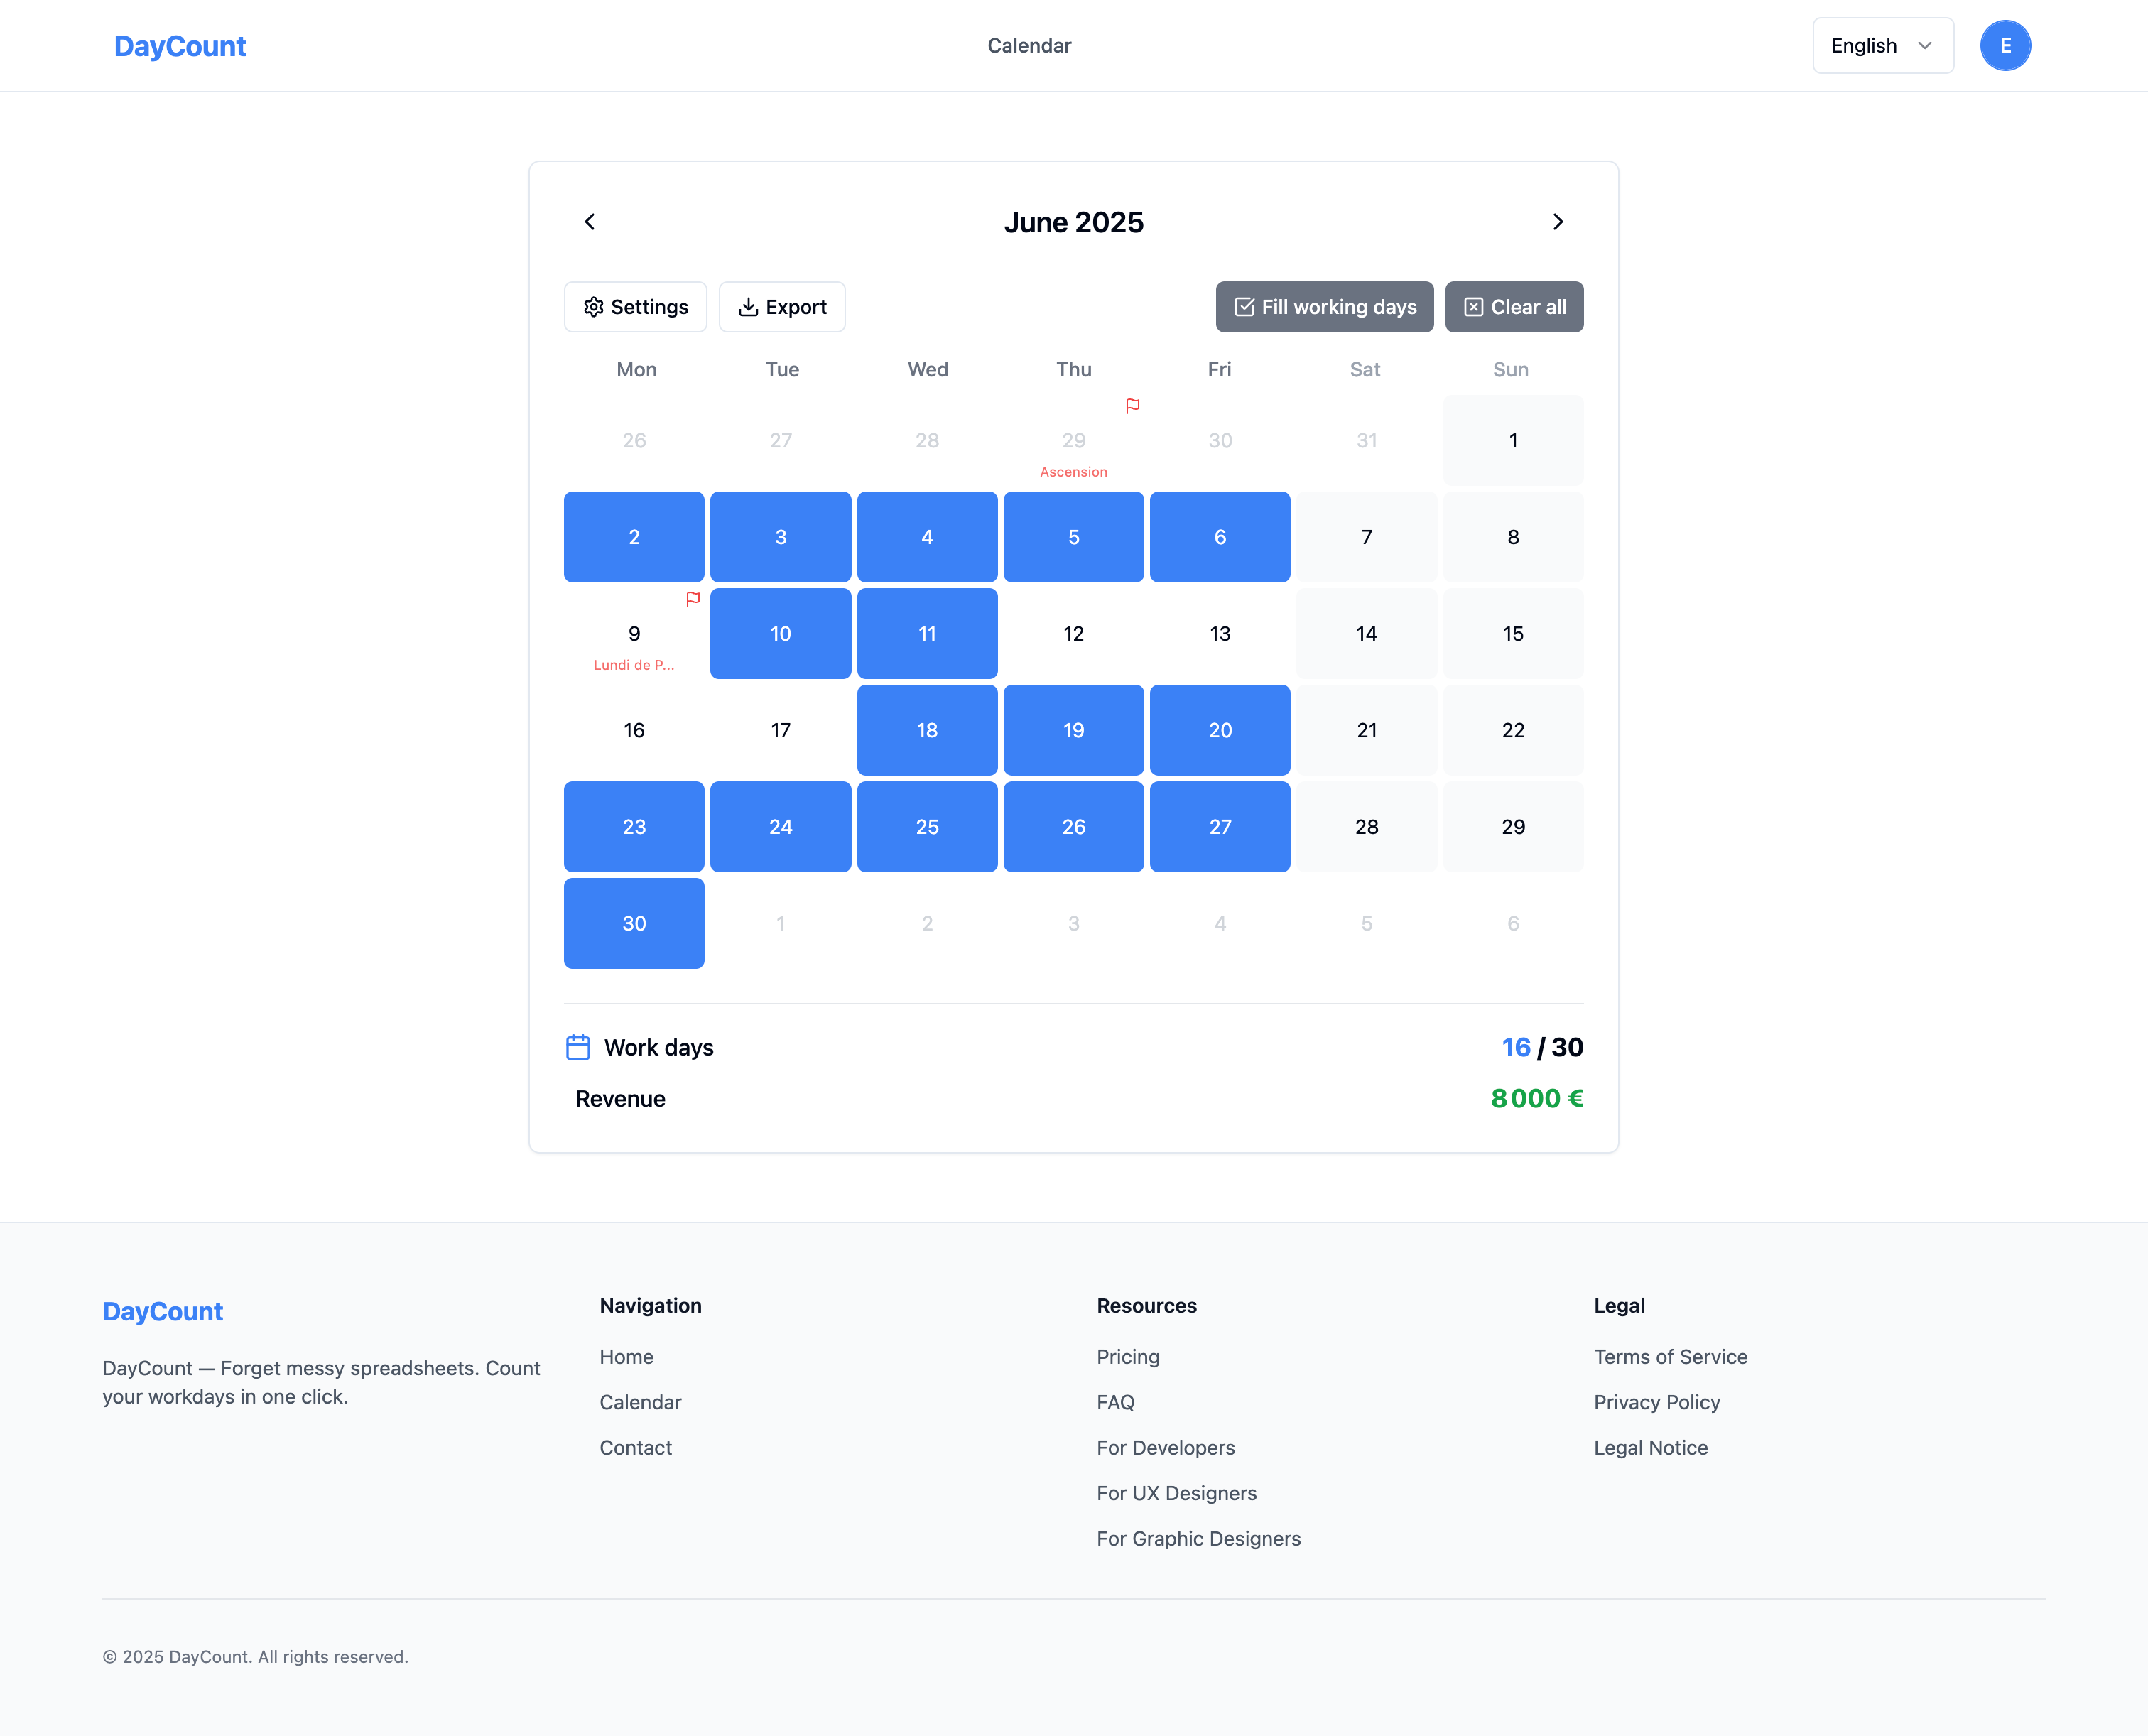This screenshot has width=2148, height=1736.
Task: Toggle June 16 as a working day
Action: 634,730
